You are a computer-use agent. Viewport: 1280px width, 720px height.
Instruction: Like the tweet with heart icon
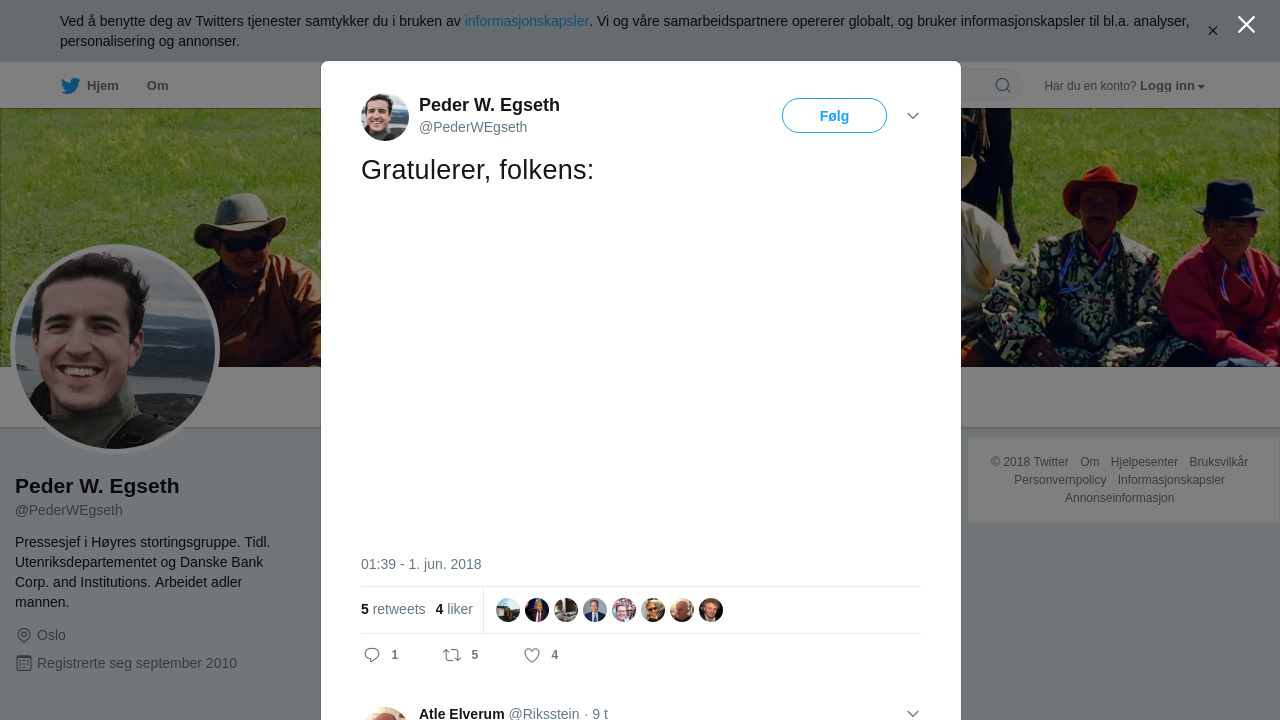coord(532,655)
